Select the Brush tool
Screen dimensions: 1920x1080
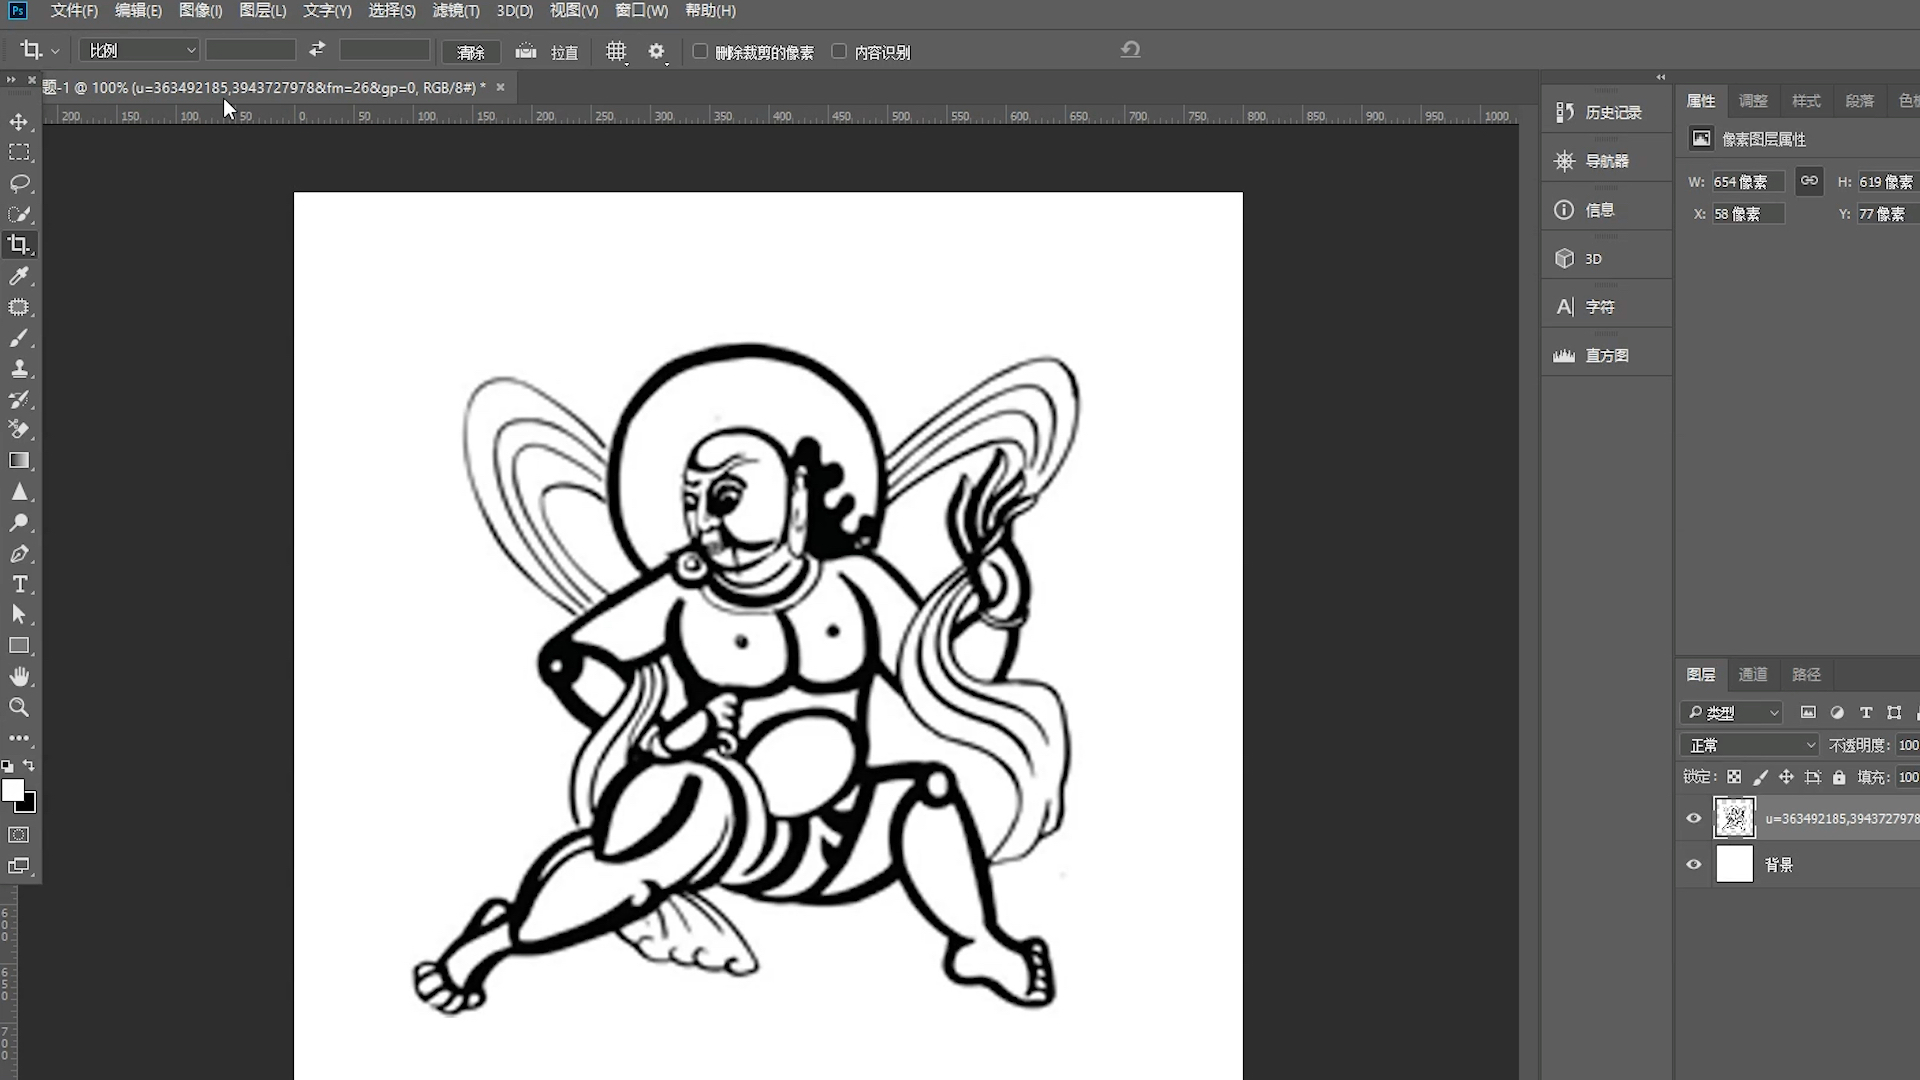[19, 338]
